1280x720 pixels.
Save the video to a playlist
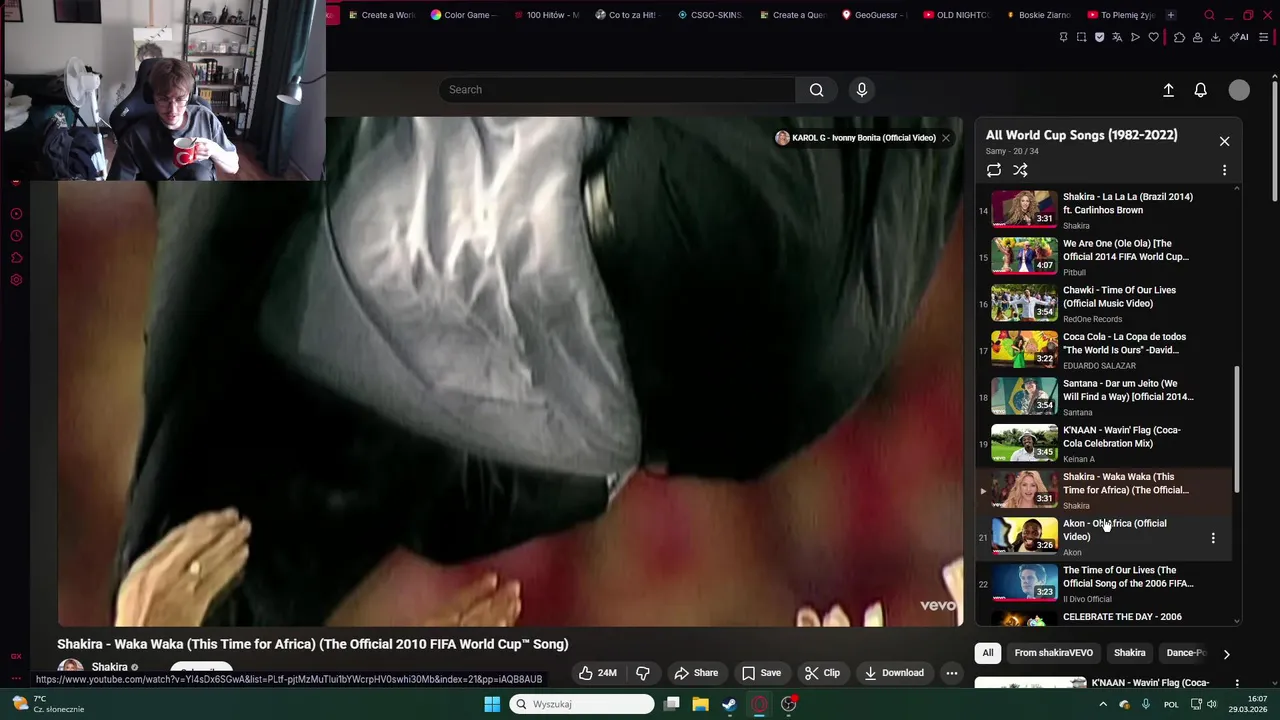[761, 673]
